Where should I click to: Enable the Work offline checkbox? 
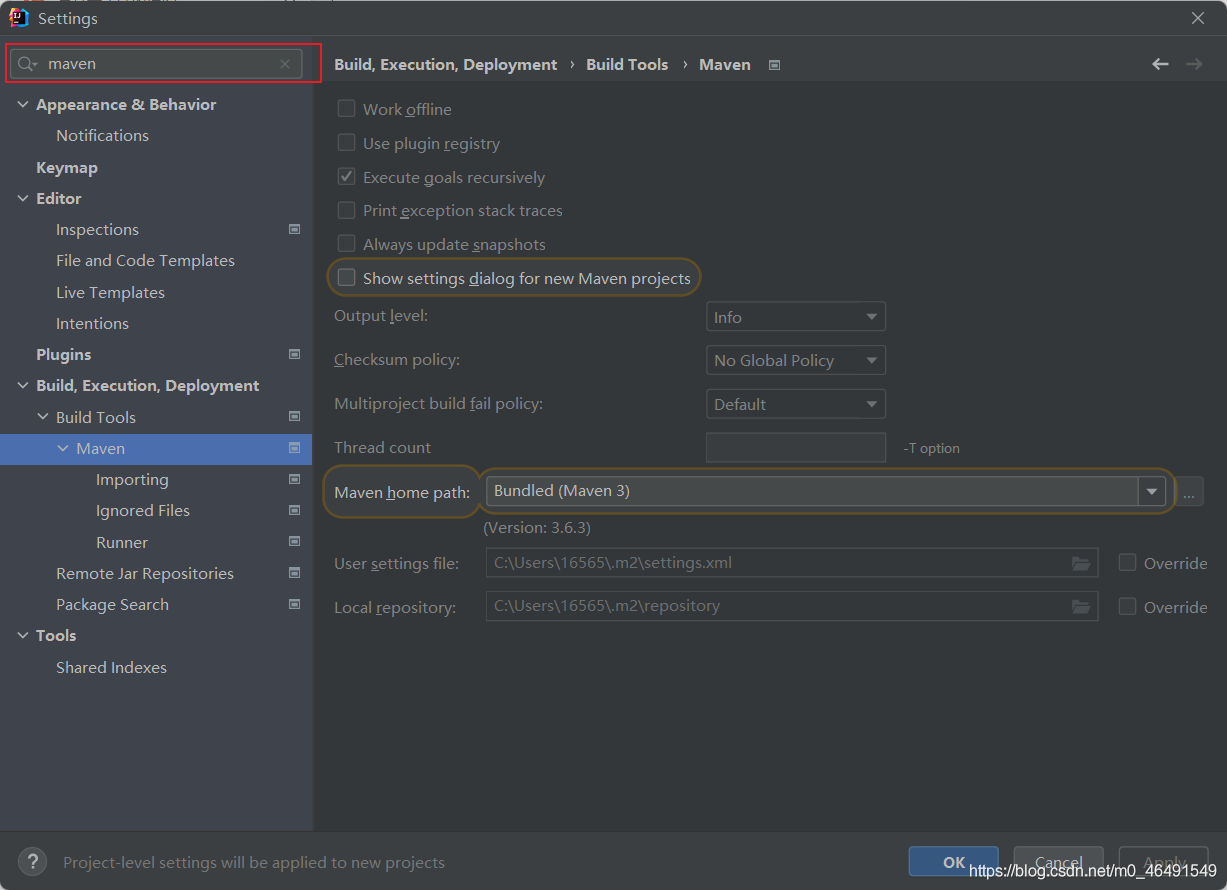[x=346, y=109]
